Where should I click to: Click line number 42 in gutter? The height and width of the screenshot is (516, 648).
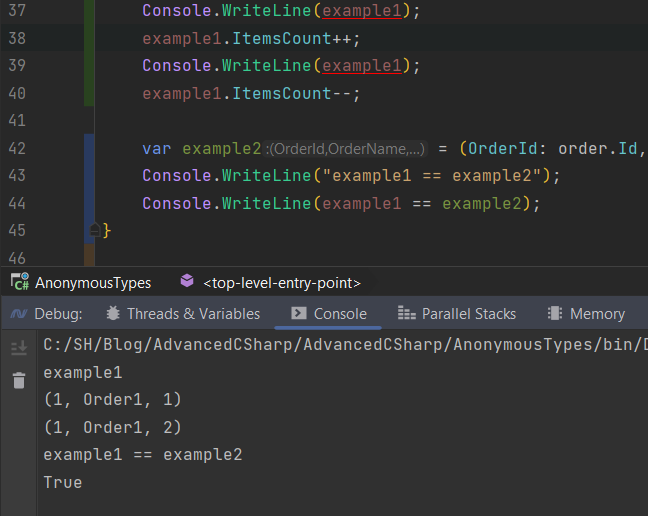tap(17, 148)
